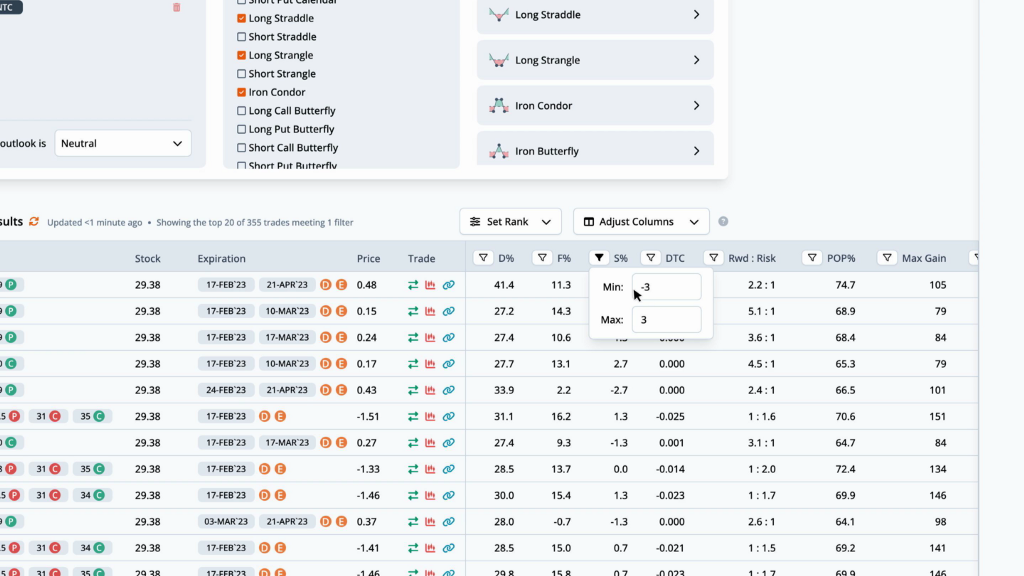Click the Iron Butterfly strategy diagram icon
This screenshot has width=1024, height=576.
499,151
